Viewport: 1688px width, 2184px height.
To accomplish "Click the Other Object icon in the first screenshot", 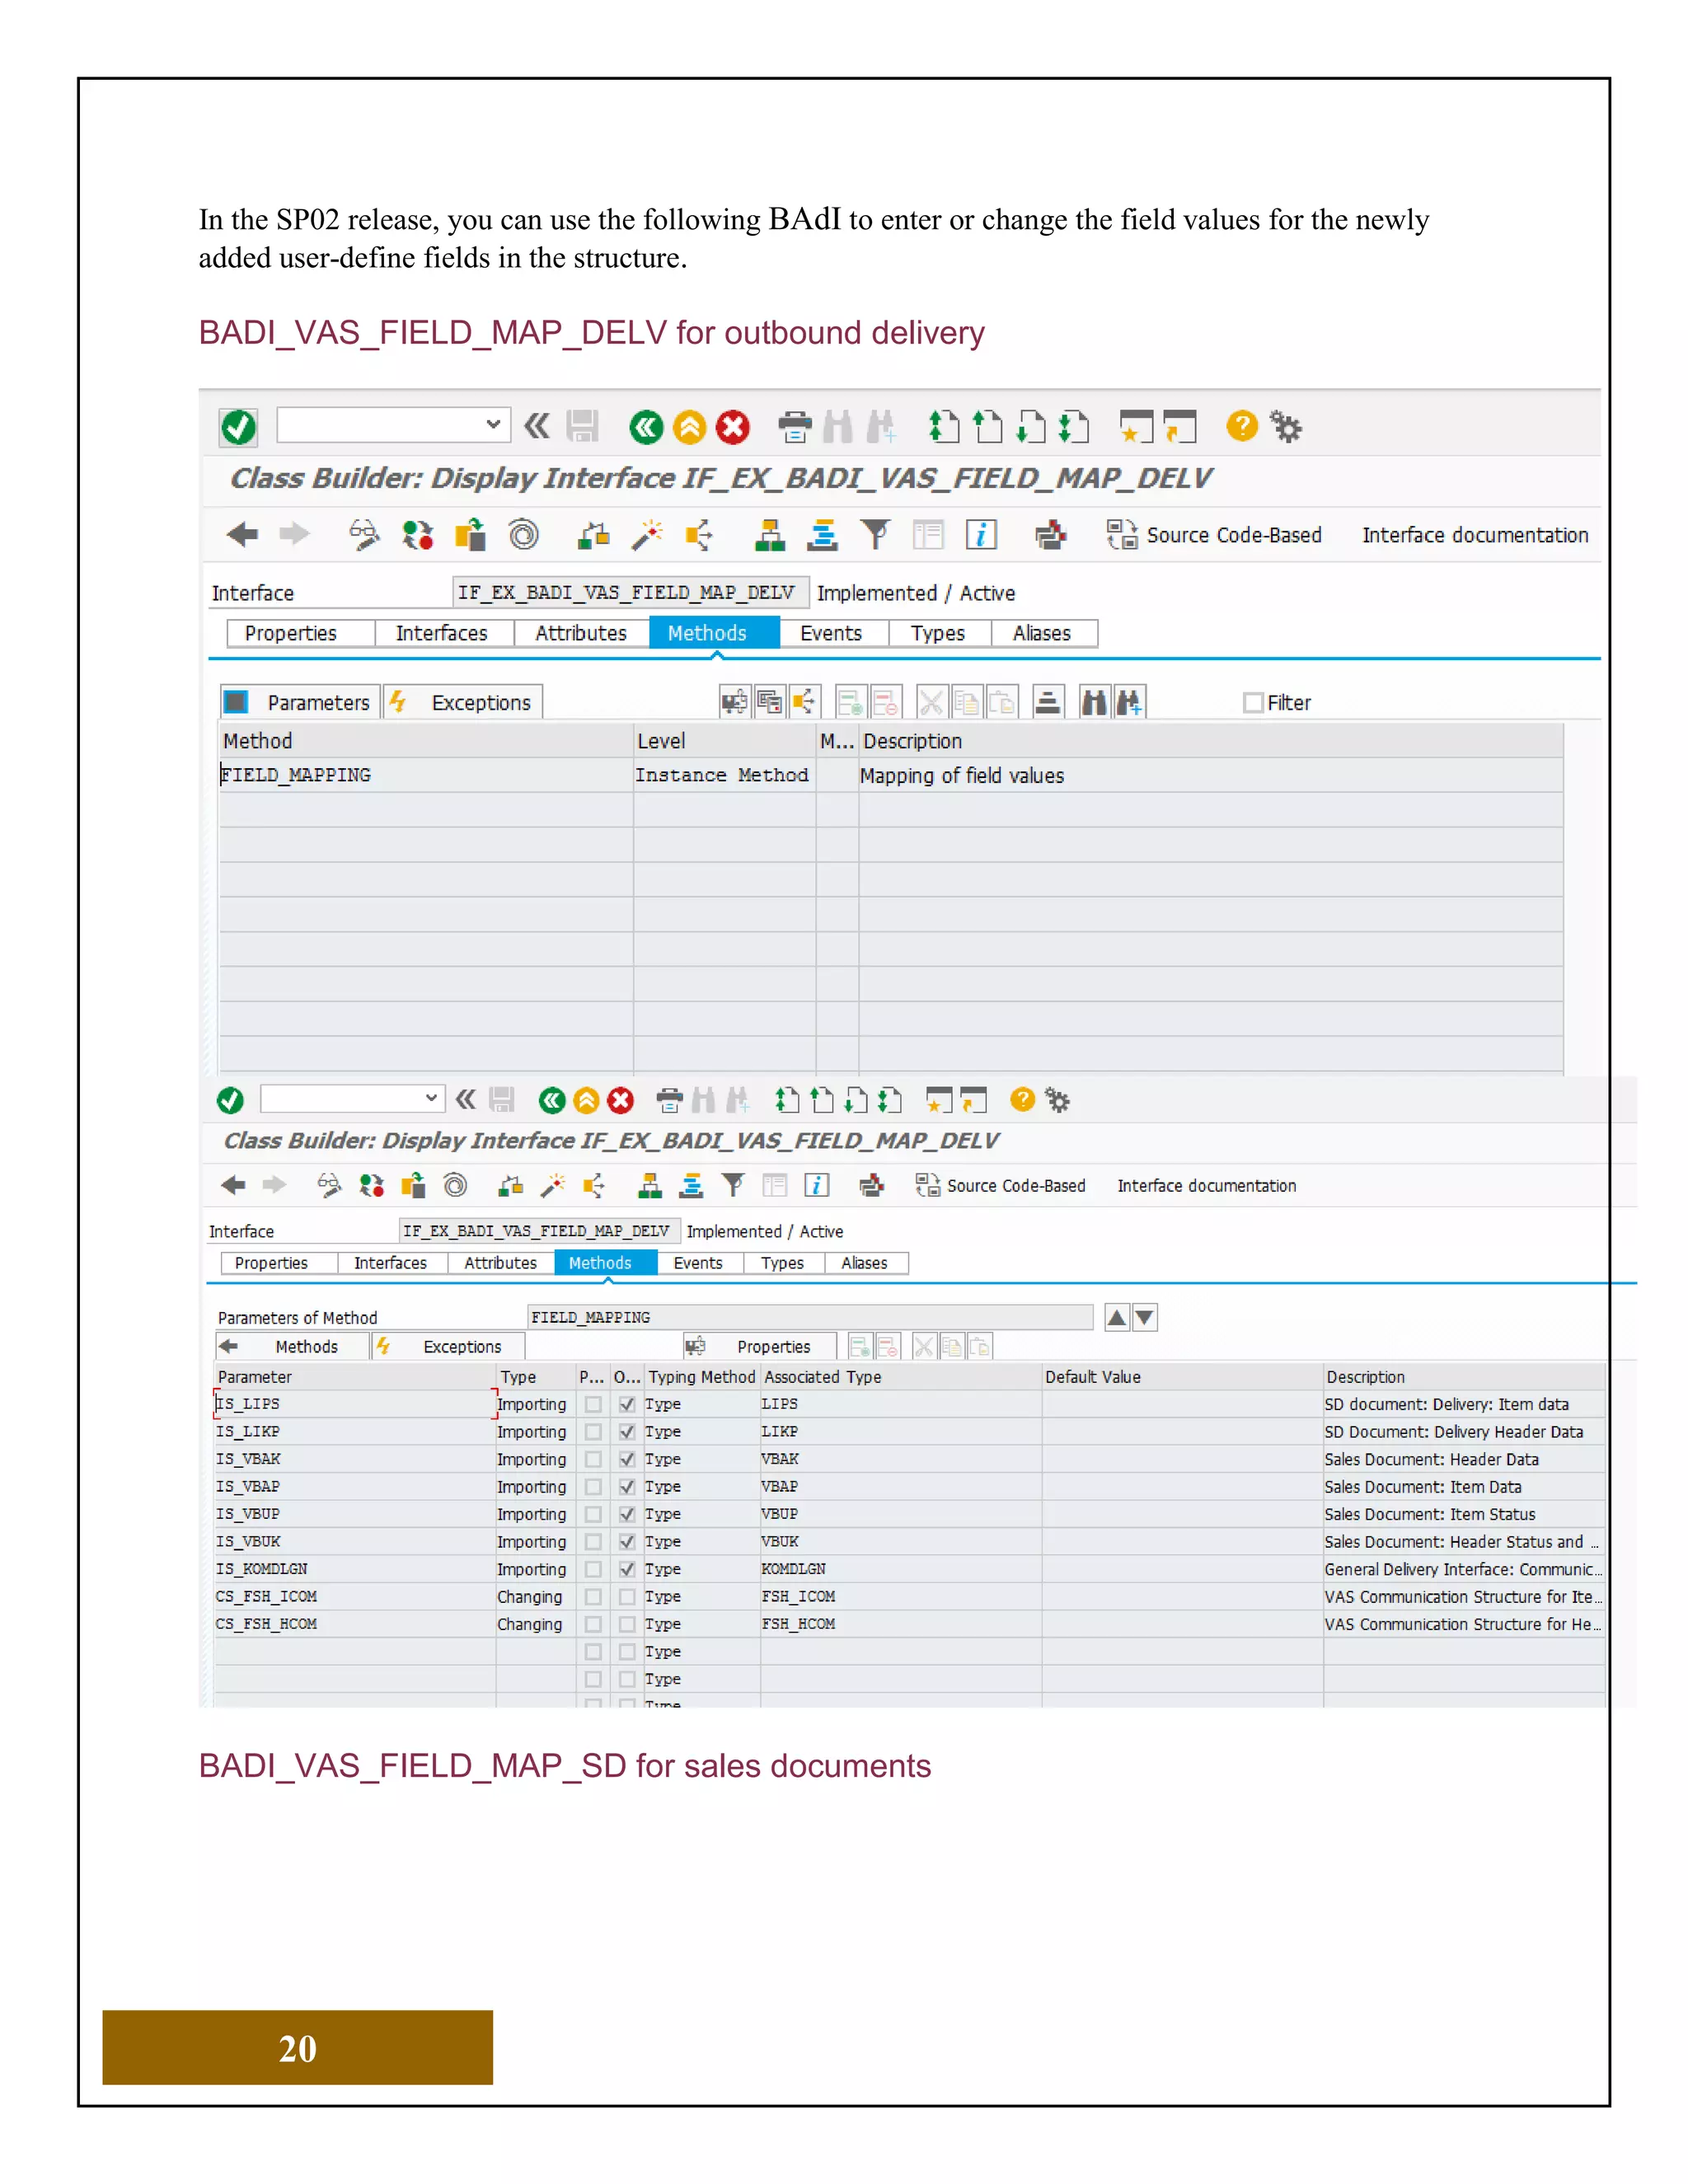I will coord(470,535).
